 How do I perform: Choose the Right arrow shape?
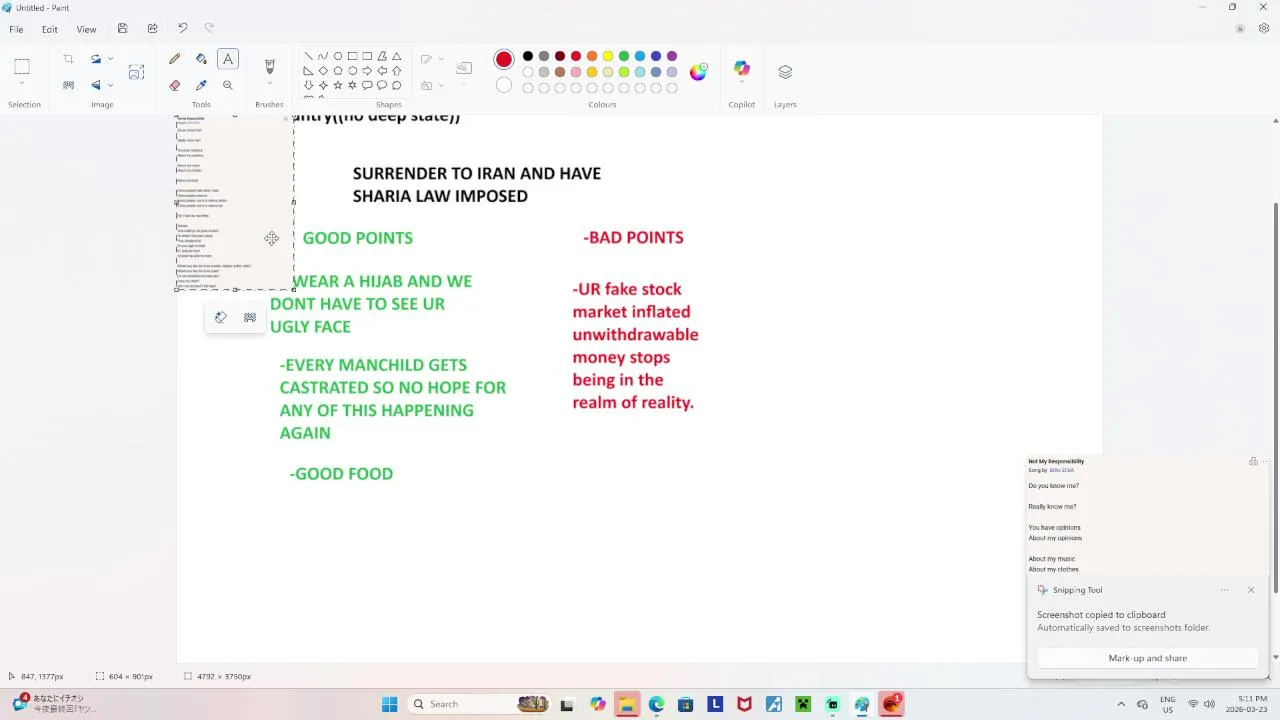(x=367, y=71)
